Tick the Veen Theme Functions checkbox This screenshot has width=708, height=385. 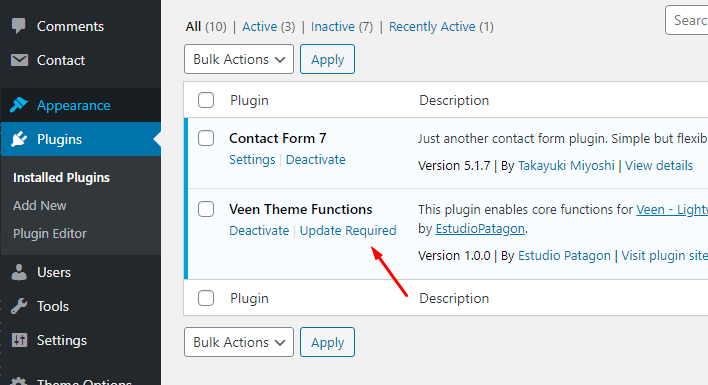(206, 209)
